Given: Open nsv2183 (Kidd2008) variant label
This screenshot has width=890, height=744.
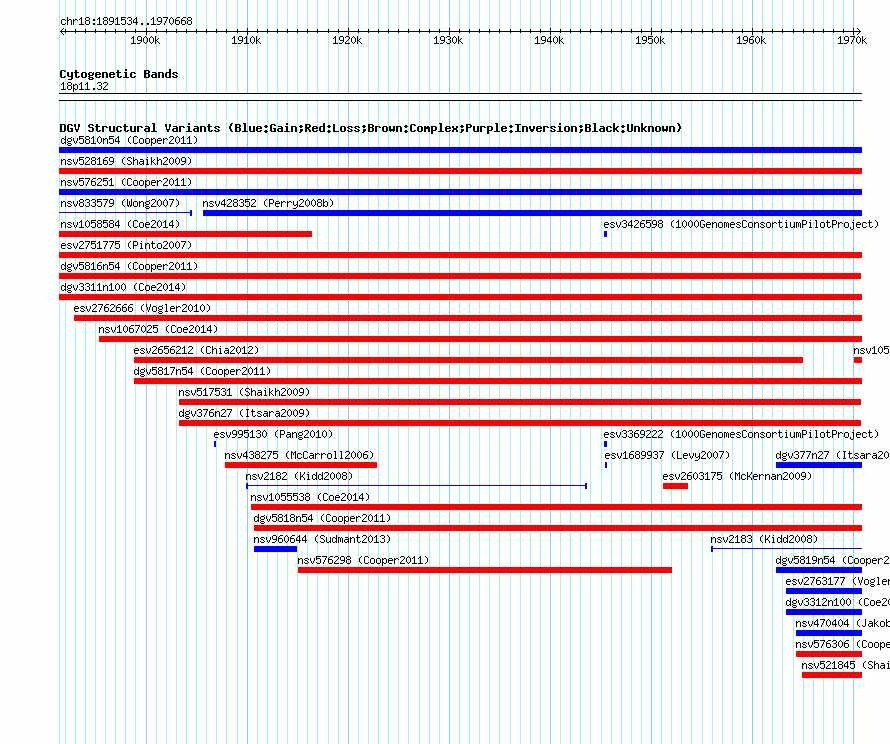Looking at the screenshot, I should coord(764,539).
